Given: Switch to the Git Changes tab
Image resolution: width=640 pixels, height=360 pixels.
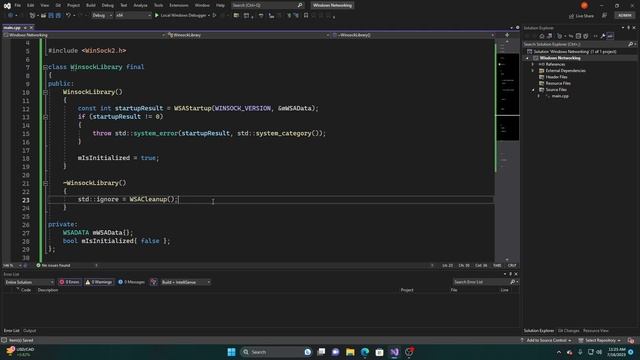Looking at the screenshot, I should pyautogui.click(x=569, y=331).
